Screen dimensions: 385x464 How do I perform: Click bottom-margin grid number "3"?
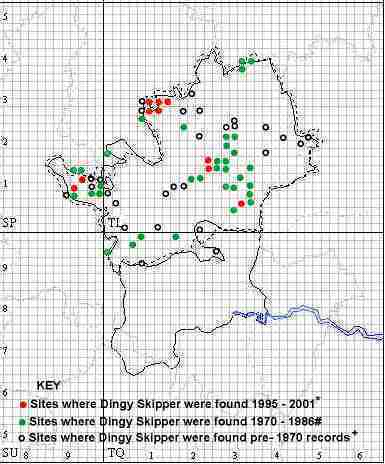point(235,455)
